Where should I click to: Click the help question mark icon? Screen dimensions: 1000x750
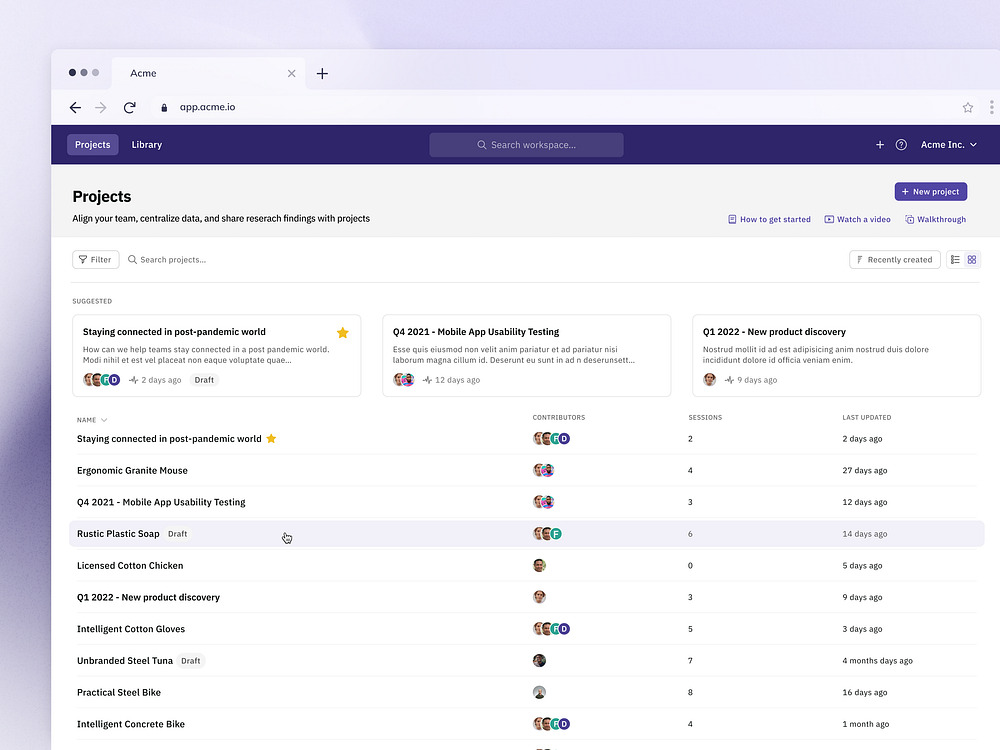click(x=901, y=145)
